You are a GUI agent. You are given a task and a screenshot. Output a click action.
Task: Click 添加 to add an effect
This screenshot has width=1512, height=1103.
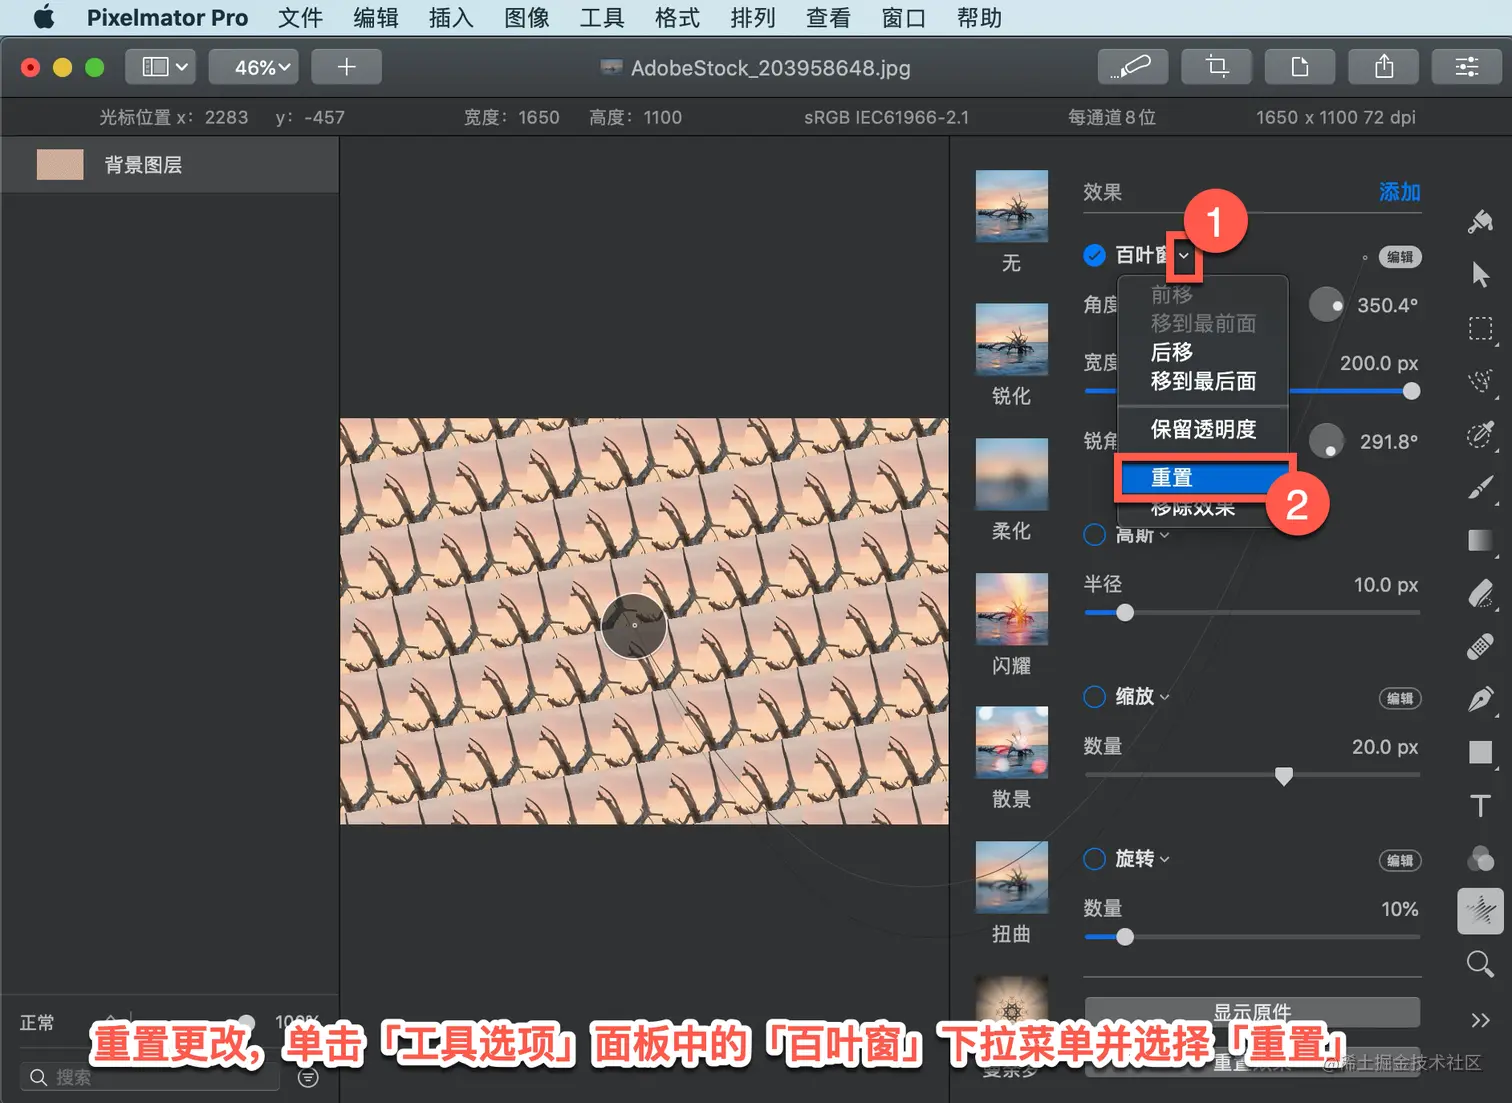[1399, 192]
